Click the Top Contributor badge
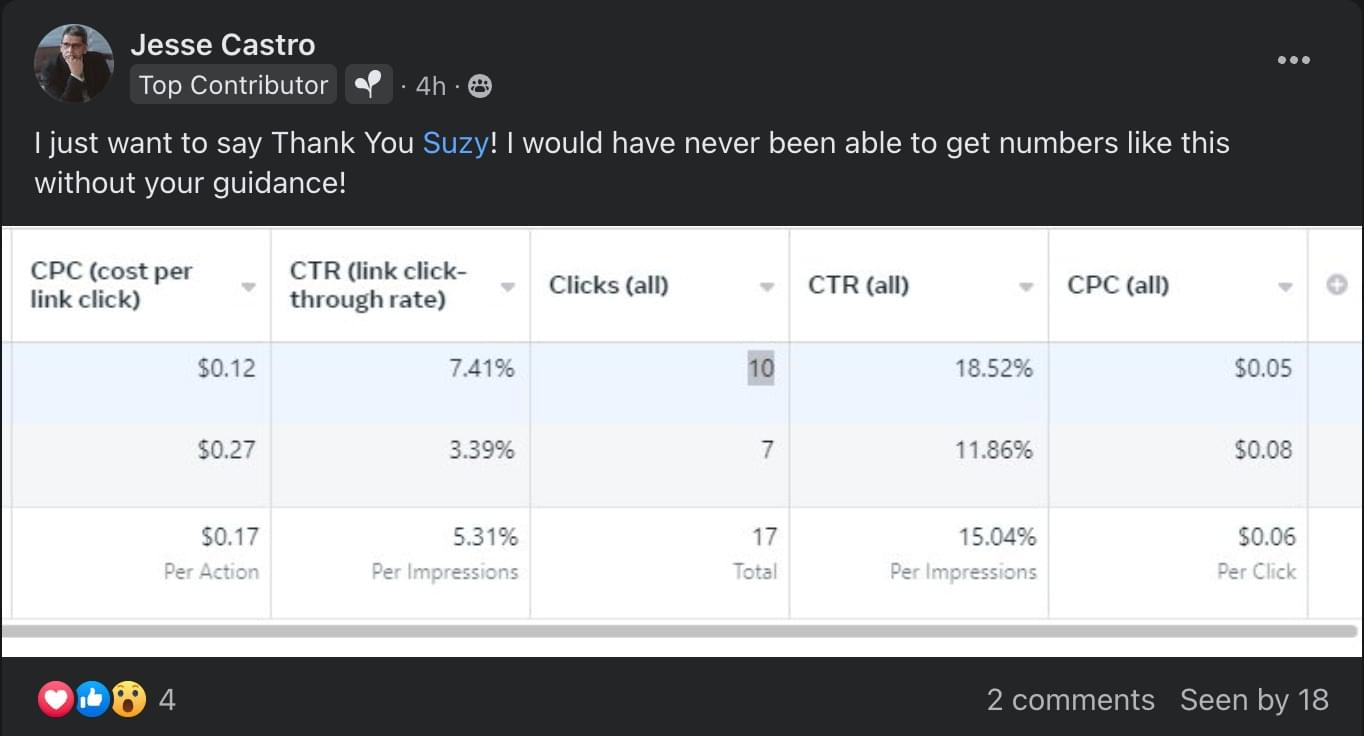The image size is (1364, 736). [233, 86]
